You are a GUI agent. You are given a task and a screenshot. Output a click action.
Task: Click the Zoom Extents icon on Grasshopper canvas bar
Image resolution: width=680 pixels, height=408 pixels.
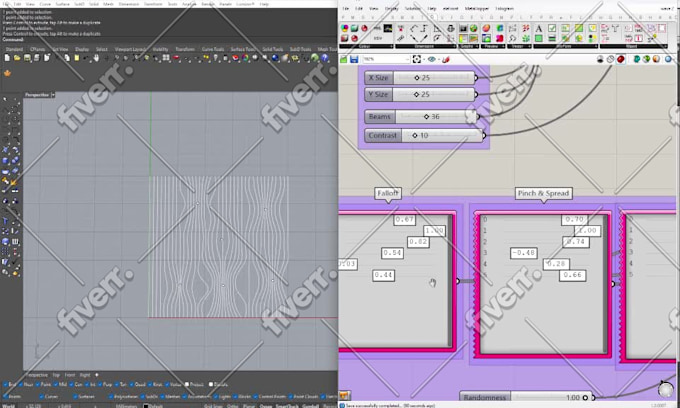coord(416,59)
